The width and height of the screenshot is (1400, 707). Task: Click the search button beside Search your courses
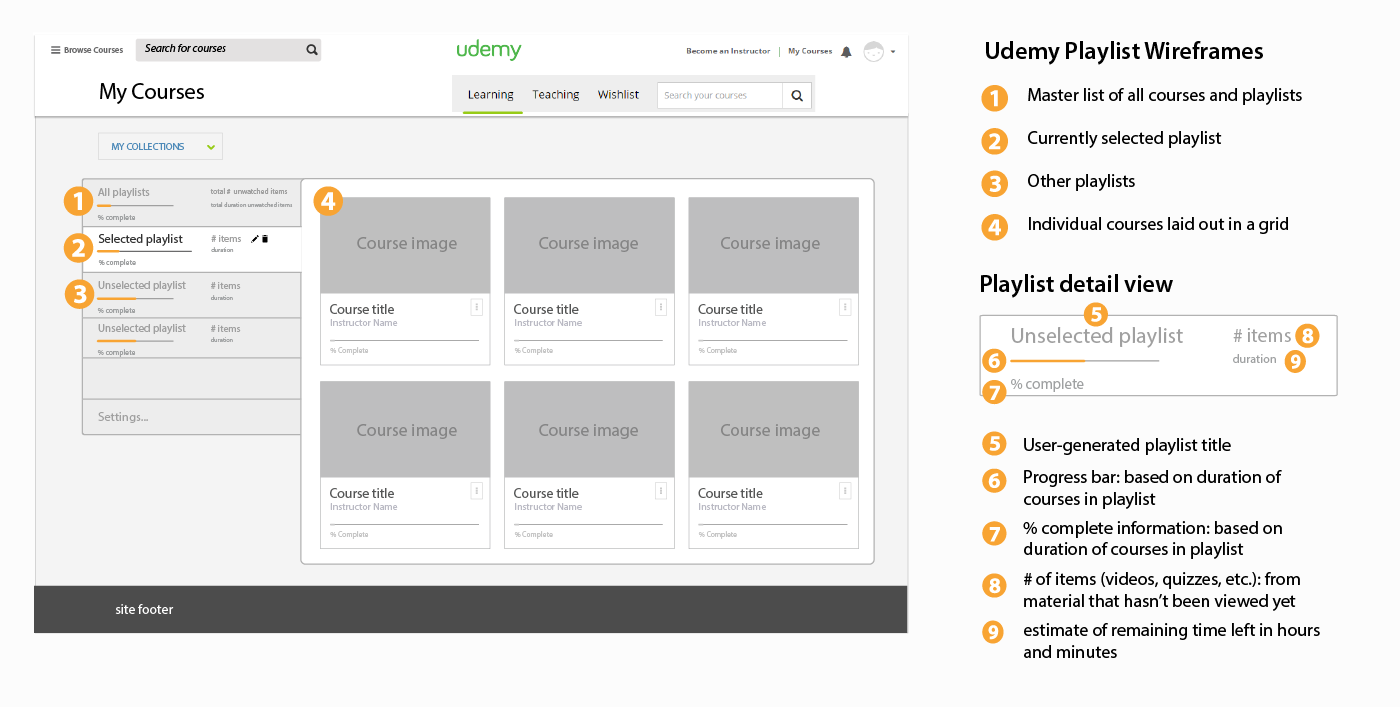click(797, 95)
